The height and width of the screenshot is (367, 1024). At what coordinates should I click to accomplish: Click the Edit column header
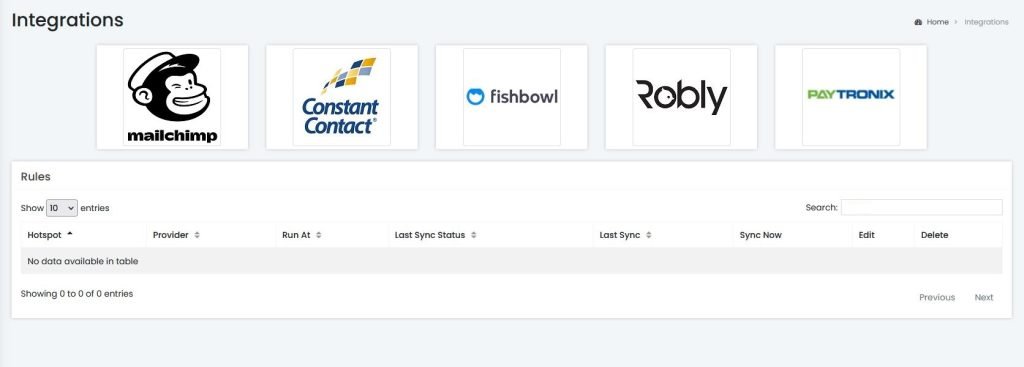(867, 235)
